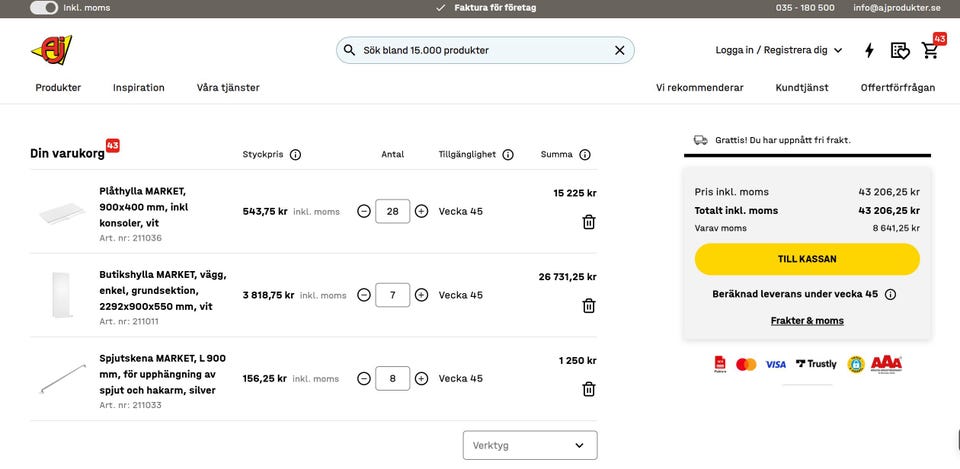The height and width of the screenshot is (469, 960).
Task: Click the Trustly payment logo
Action: (816, 364)
